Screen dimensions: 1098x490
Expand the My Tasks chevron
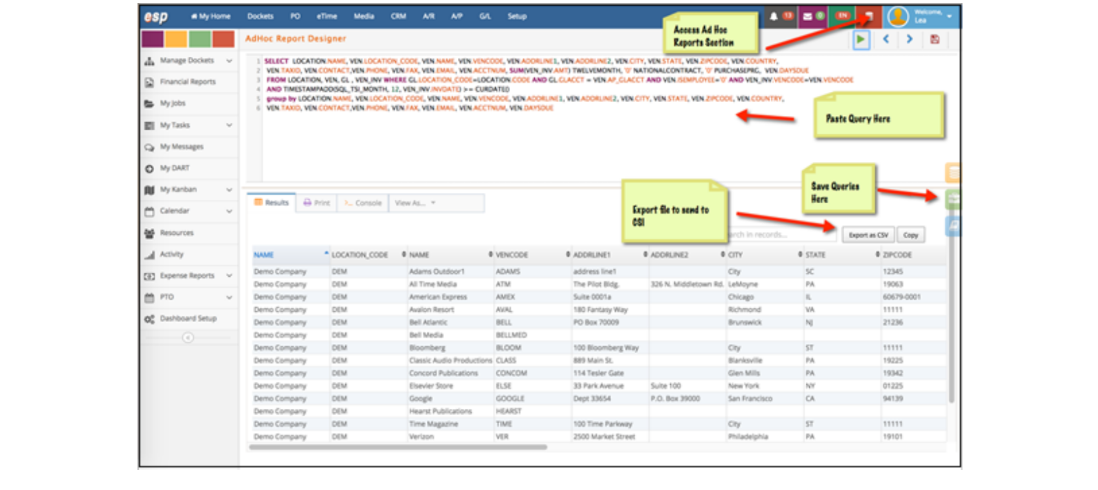[229, 125]
